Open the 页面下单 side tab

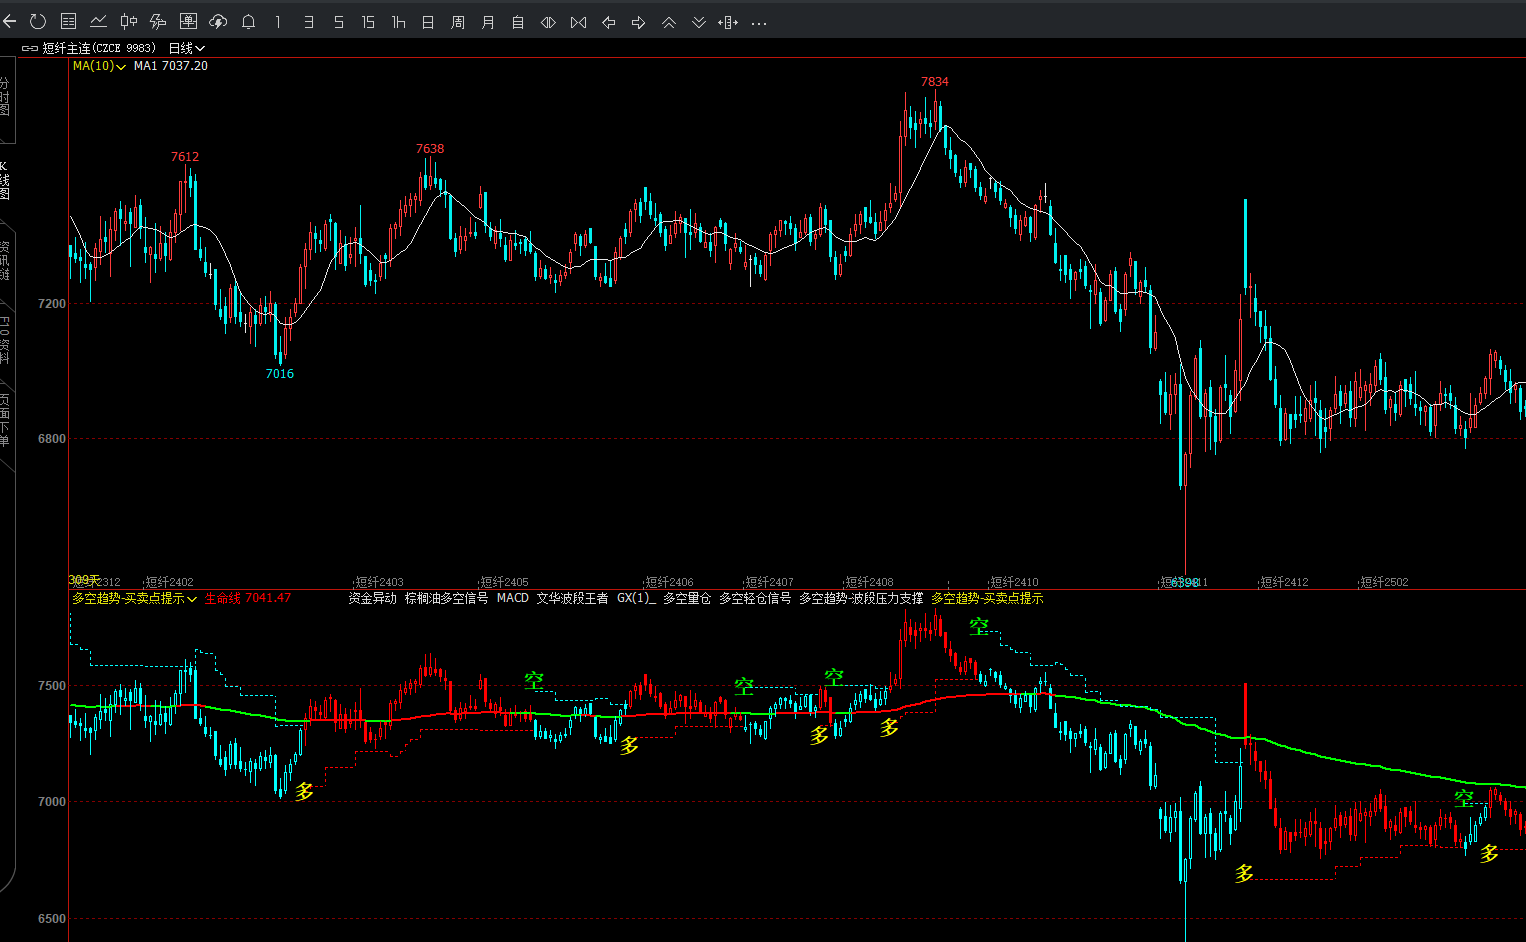point(5,420)
